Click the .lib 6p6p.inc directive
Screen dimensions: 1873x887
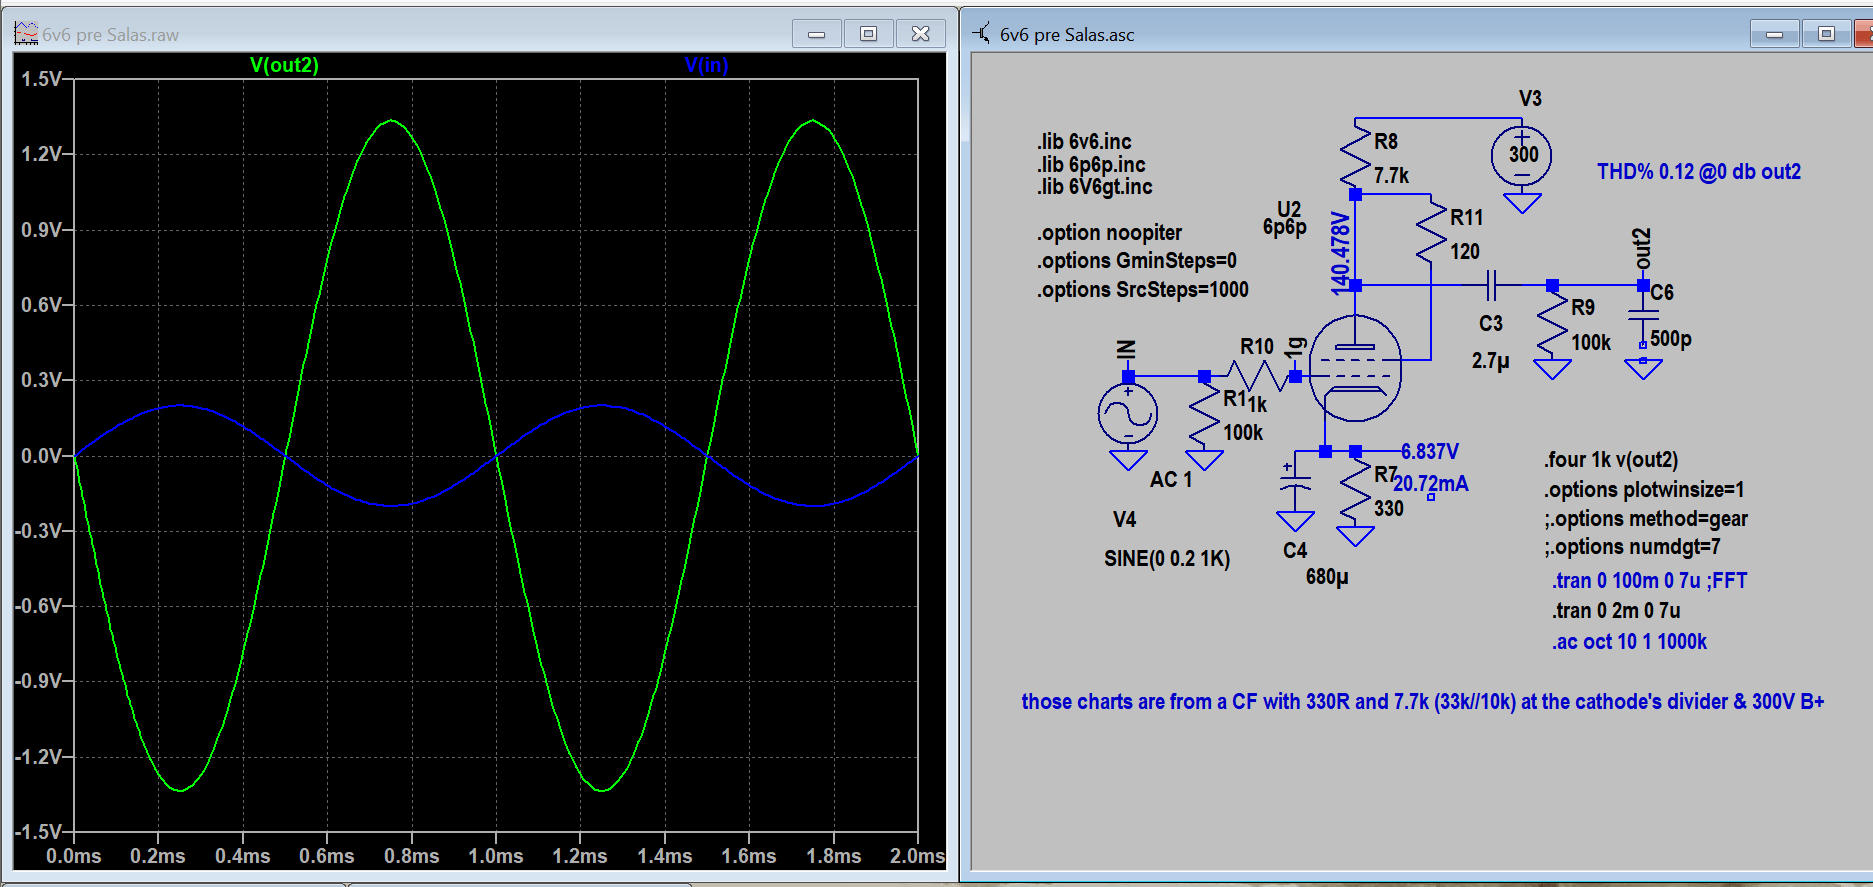pos(1091,164)
